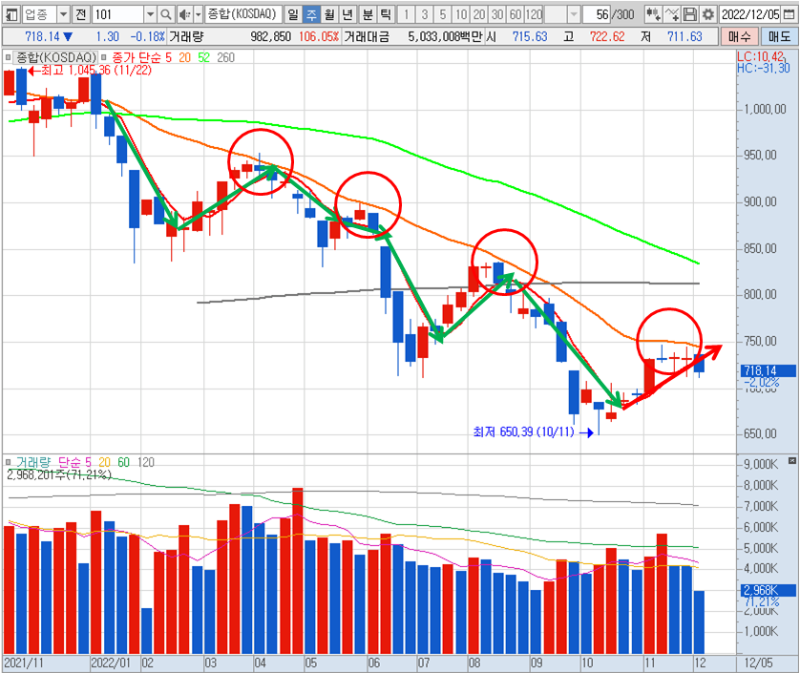Click the floppy disk save icon
The width and height of the screenshot is (800, 673).
click(x=690, y=14)
